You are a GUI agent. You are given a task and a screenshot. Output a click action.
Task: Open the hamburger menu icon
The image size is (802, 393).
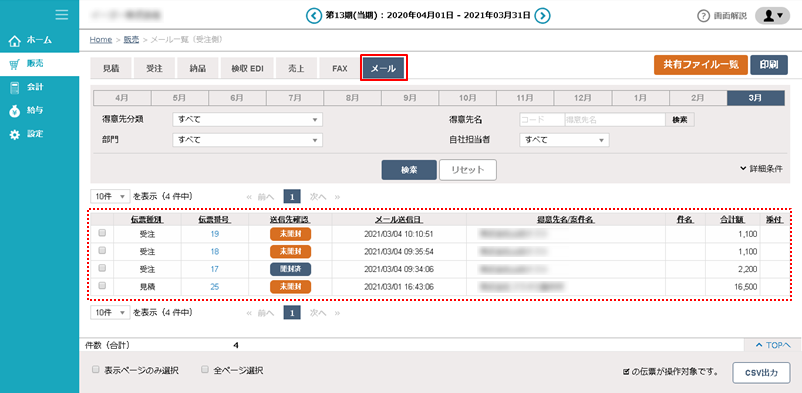62,15
